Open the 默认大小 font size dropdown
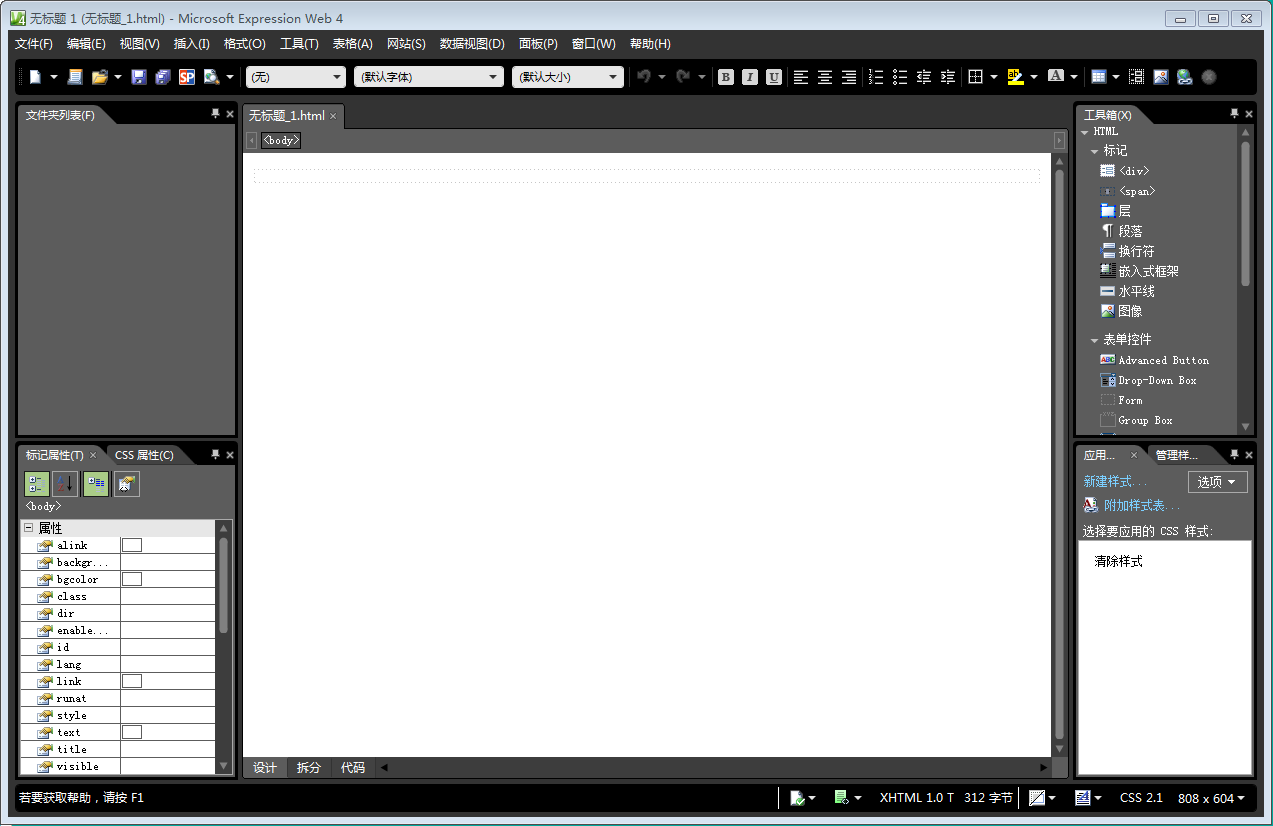Image resolution: width=1273 pixels, height=826 pixels. 567,77
